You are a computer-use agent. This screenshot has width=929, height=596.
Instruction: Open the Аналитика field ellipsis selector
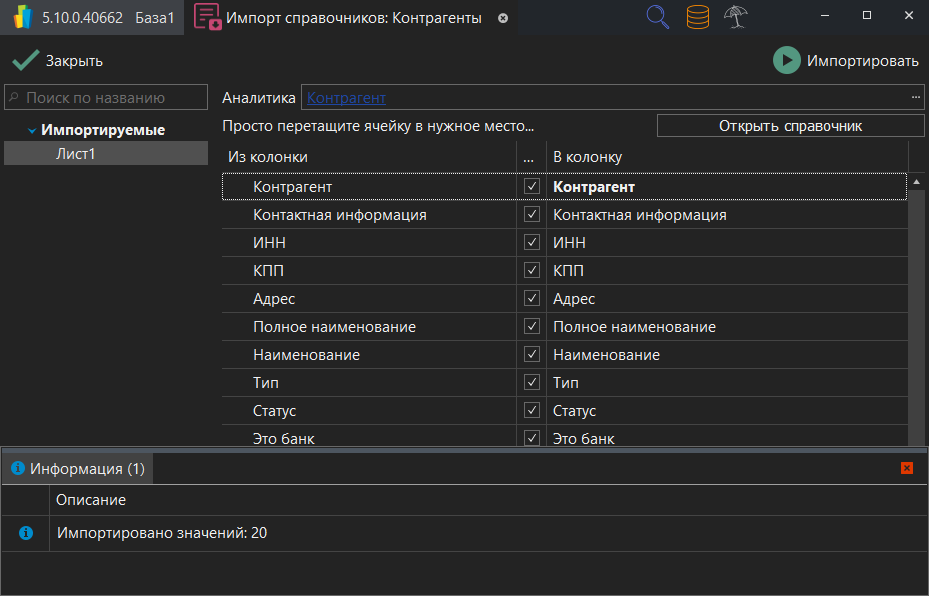click(x=915, y=98)
